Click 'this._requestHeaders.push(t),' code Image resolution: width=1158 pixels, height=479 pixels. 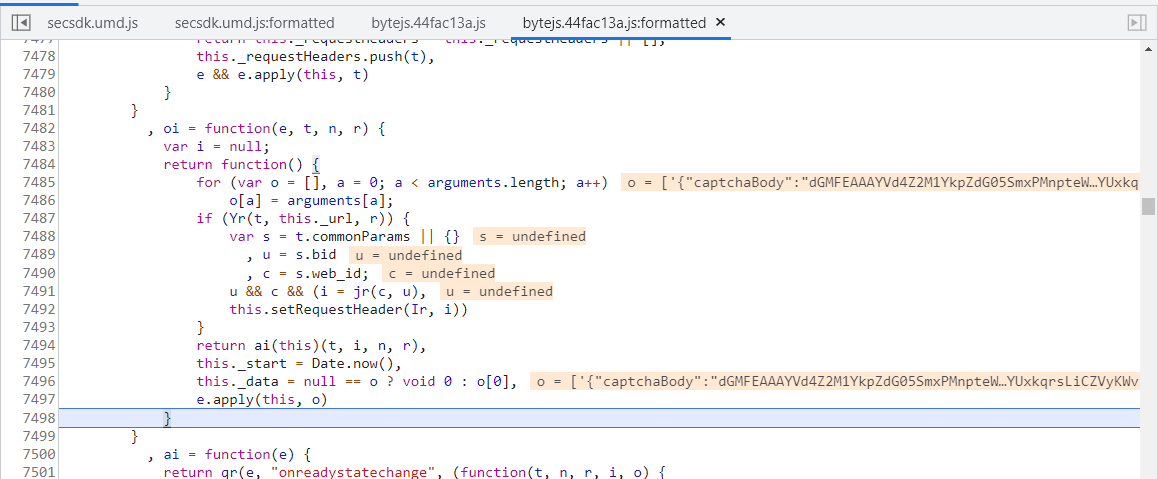315,56
